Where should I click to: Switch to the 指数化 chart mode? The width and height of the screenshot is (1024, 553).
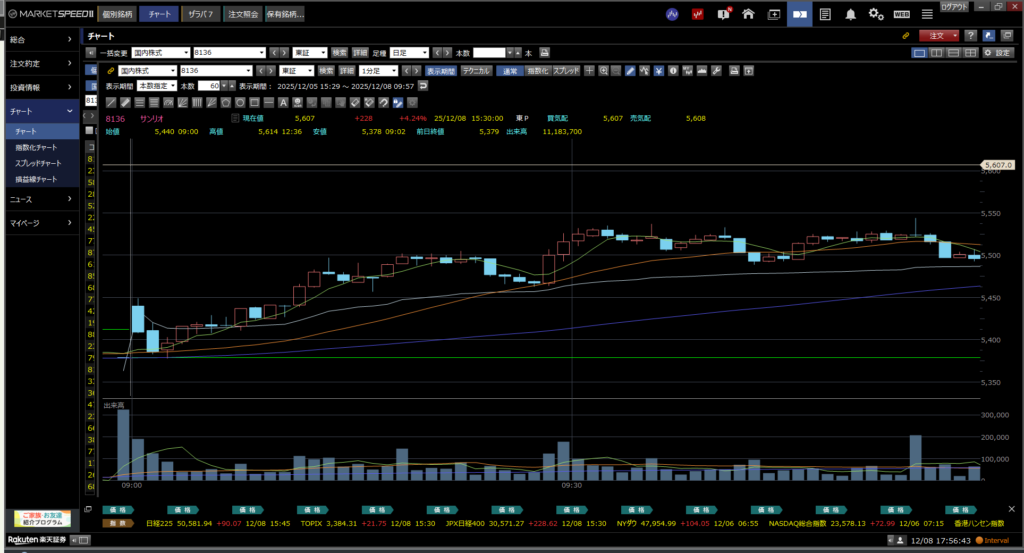coord(537,71)
